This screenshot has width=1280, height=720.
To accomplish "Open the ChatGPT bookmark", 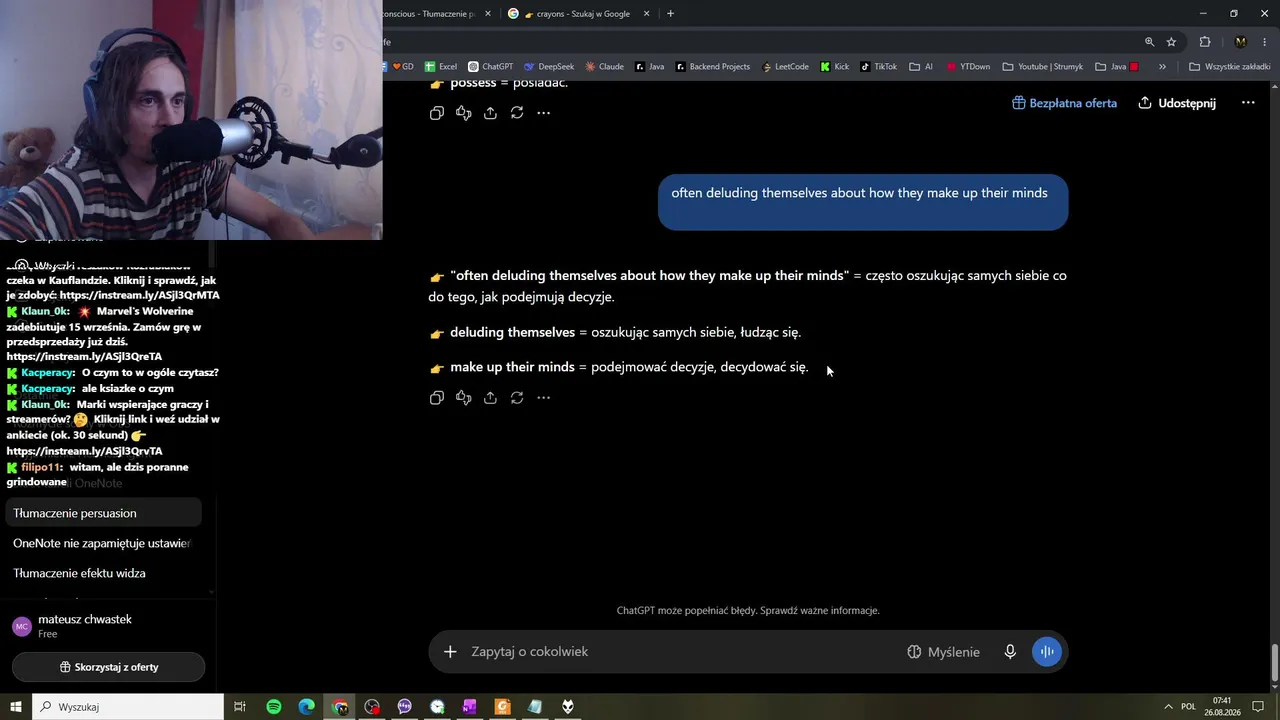I will [x=491, y=67].
